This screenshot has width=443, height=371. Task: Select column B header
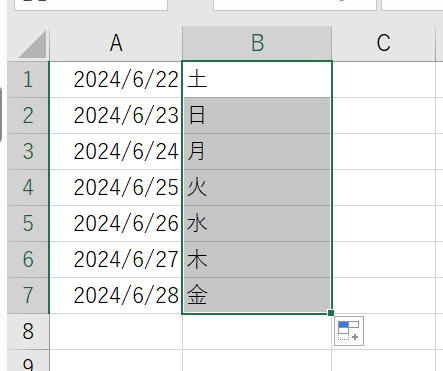(257, 43)
